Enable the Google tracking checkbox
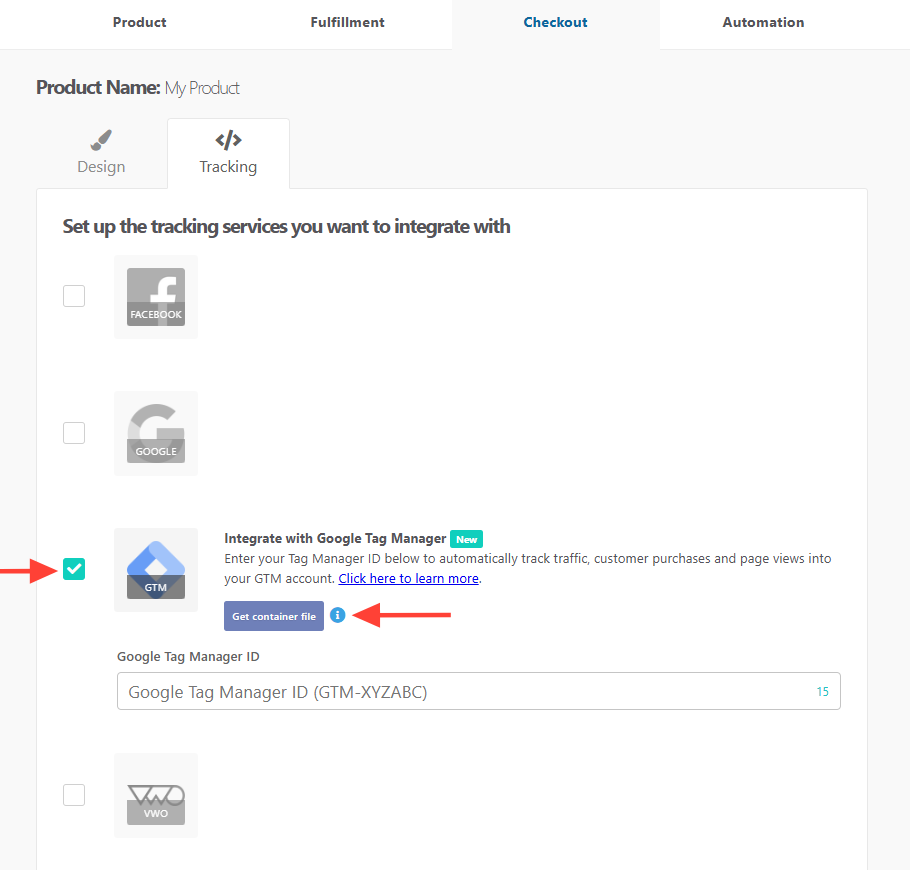The height and width of the screenshot is (870, 910). coord(74,433)
